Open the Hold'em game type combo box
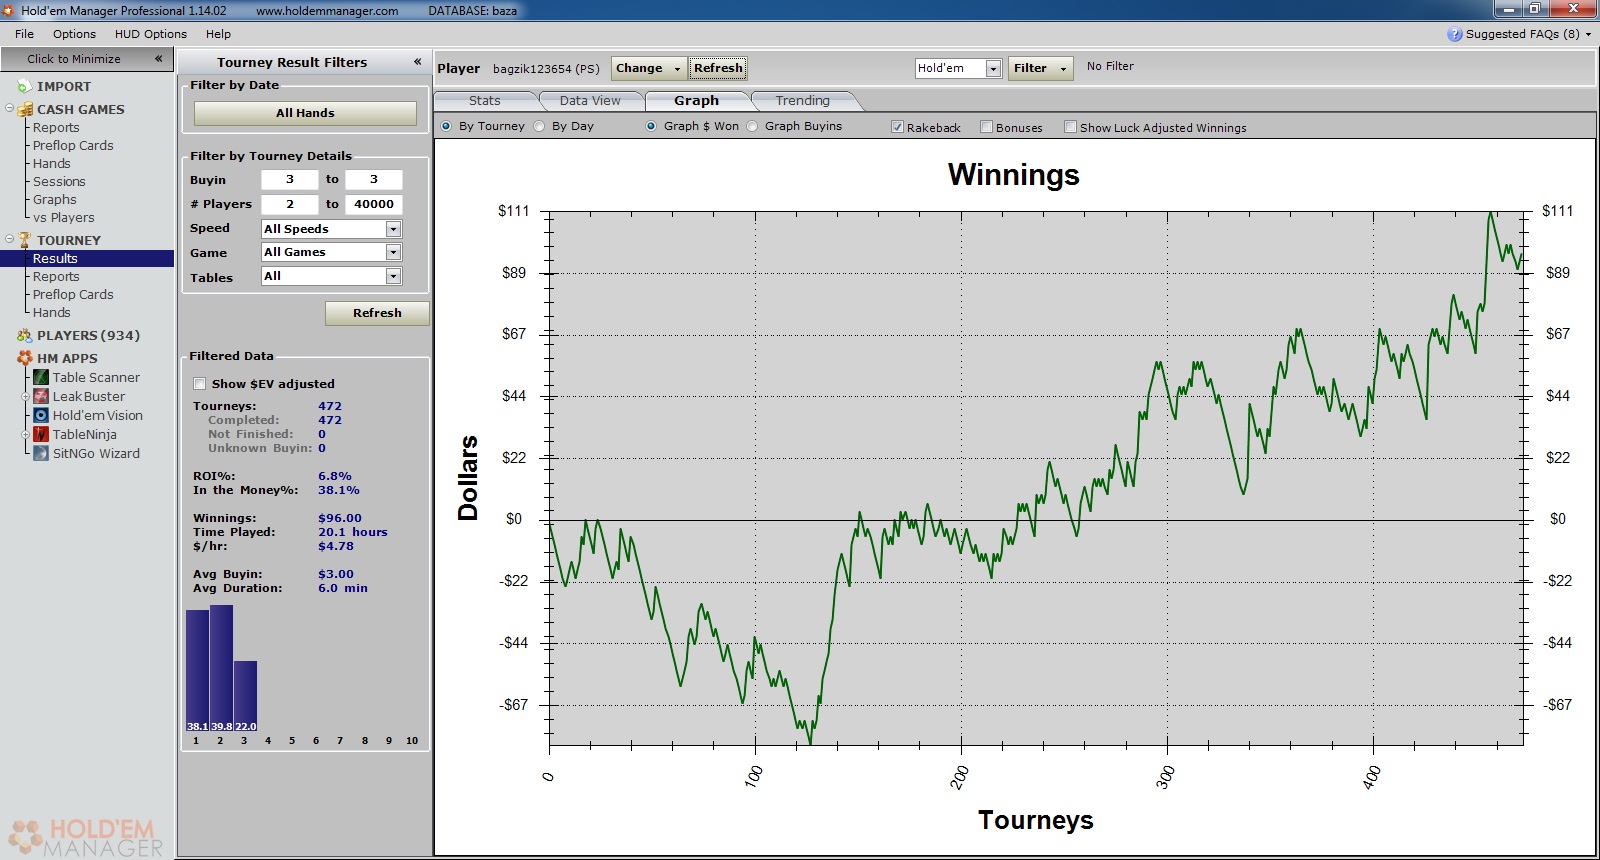1600x860 pixels. click(x=993, y=68)
